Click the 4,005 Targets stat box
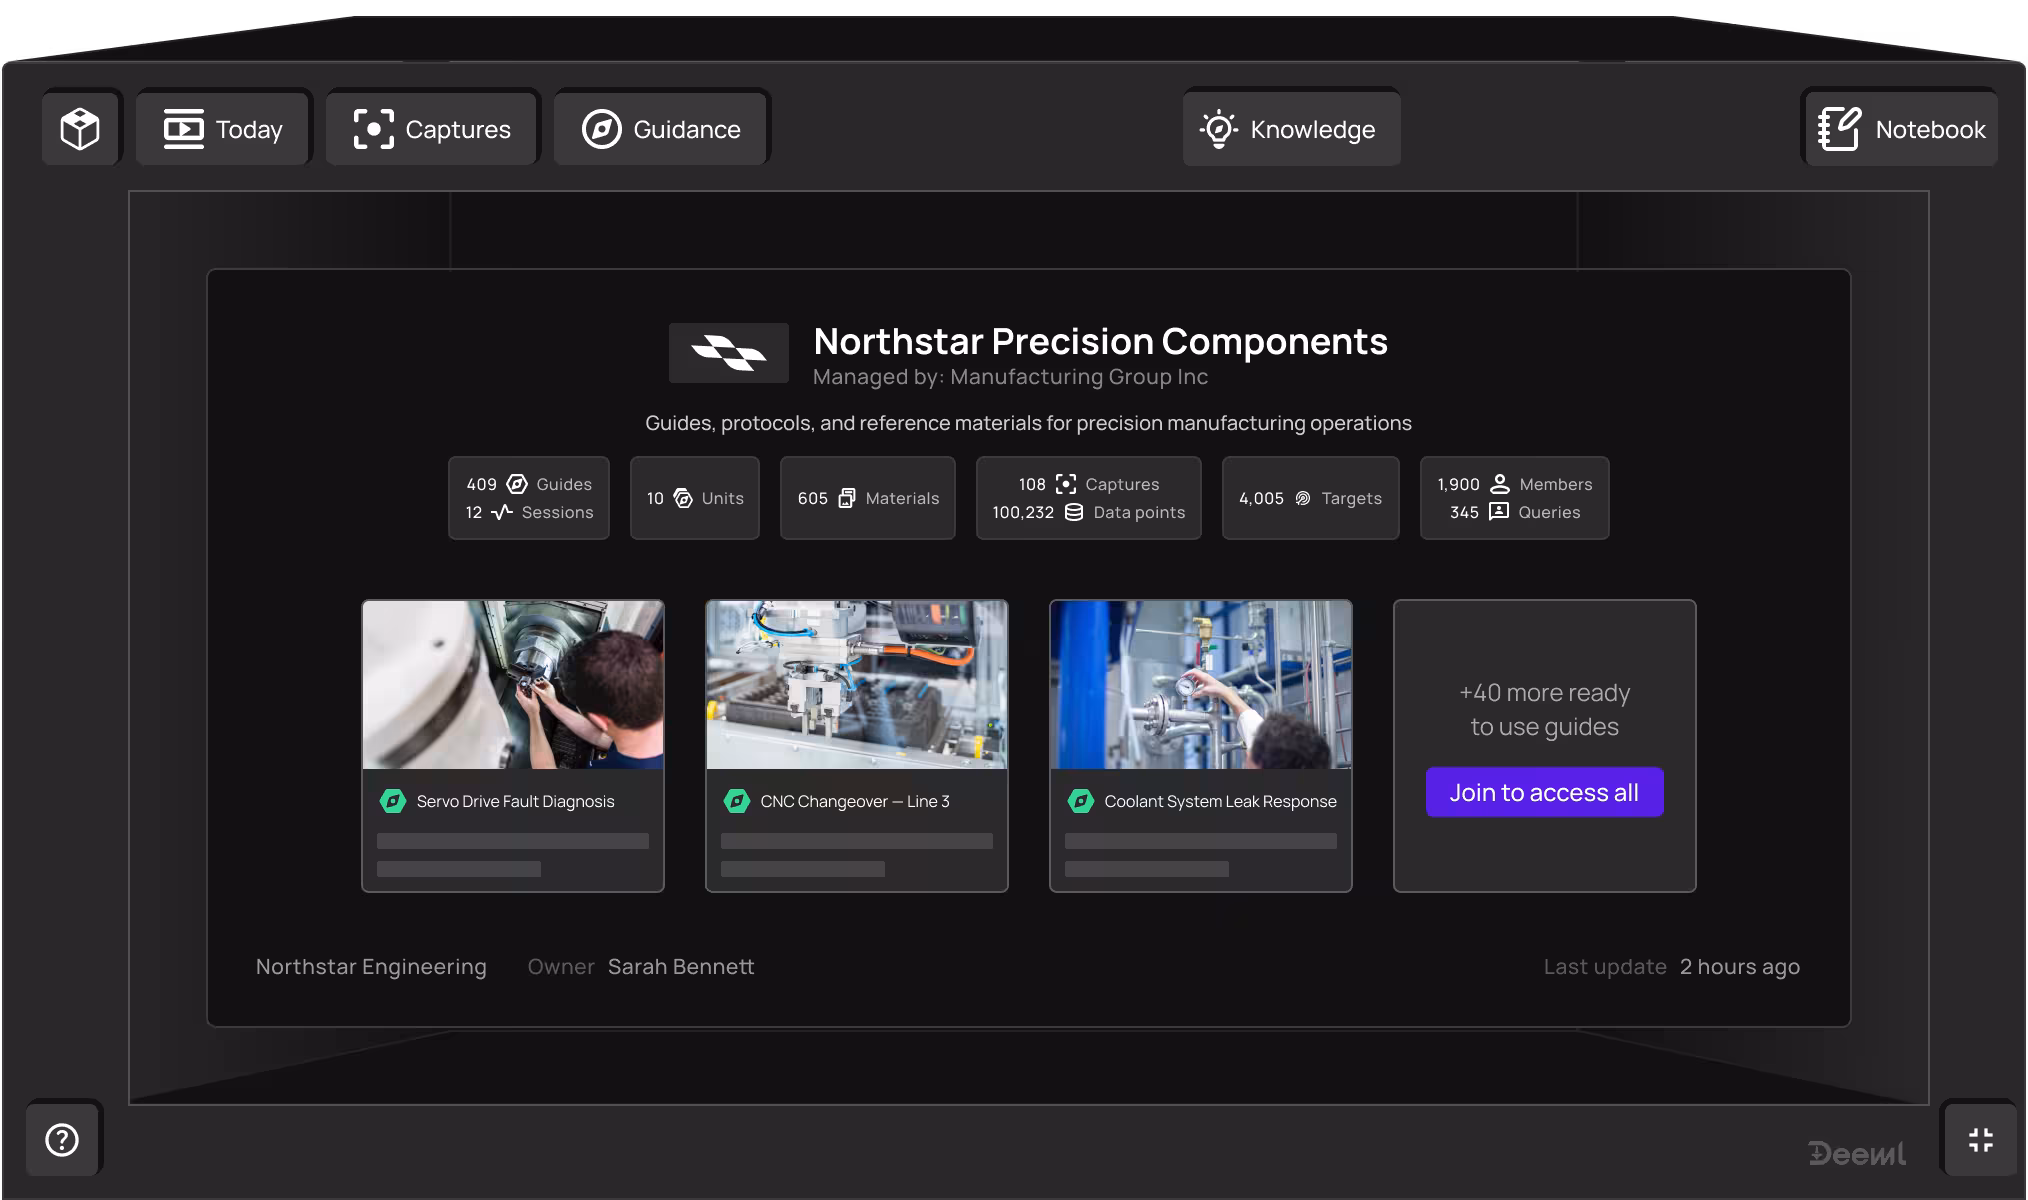2028x1200 pixels. pos(1310,498)
